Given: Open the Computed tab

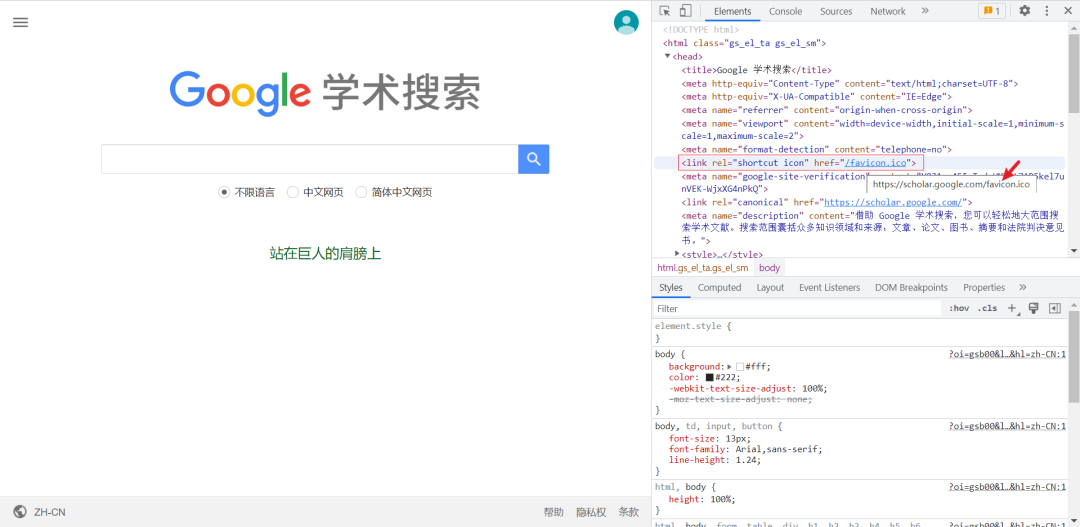Looking at the screenshot, I should click(720, 287).
